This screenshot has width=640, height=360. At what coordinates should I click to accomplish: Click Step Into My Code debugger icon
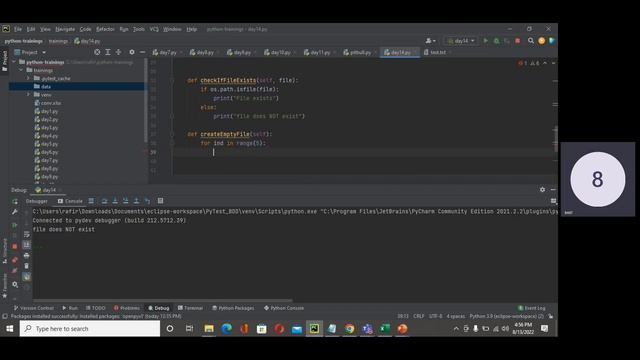(x=126, y=201)
